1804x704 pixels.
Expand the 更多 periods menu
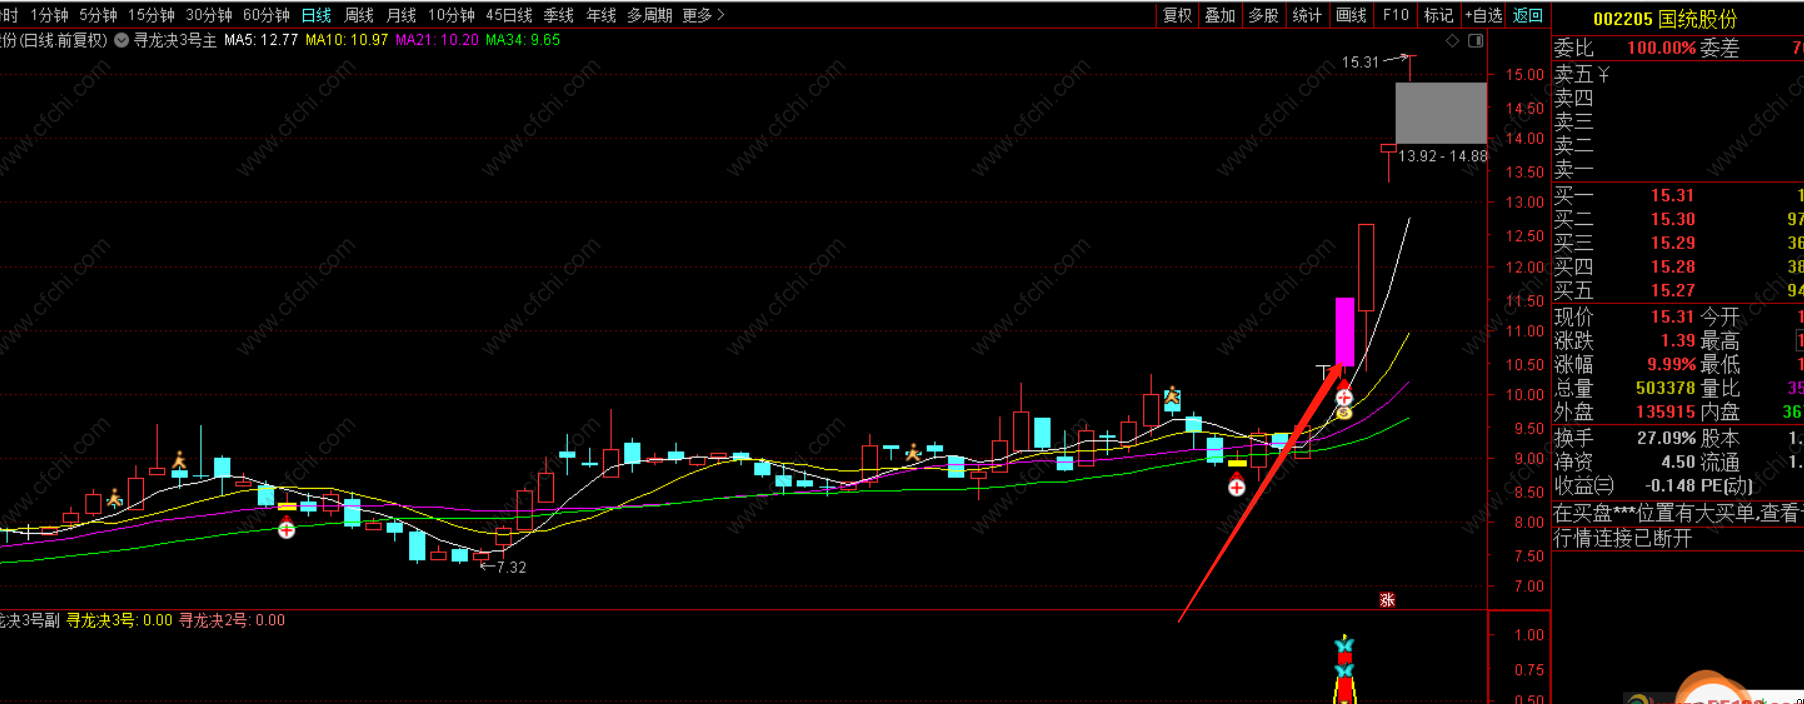click(703, 15)
